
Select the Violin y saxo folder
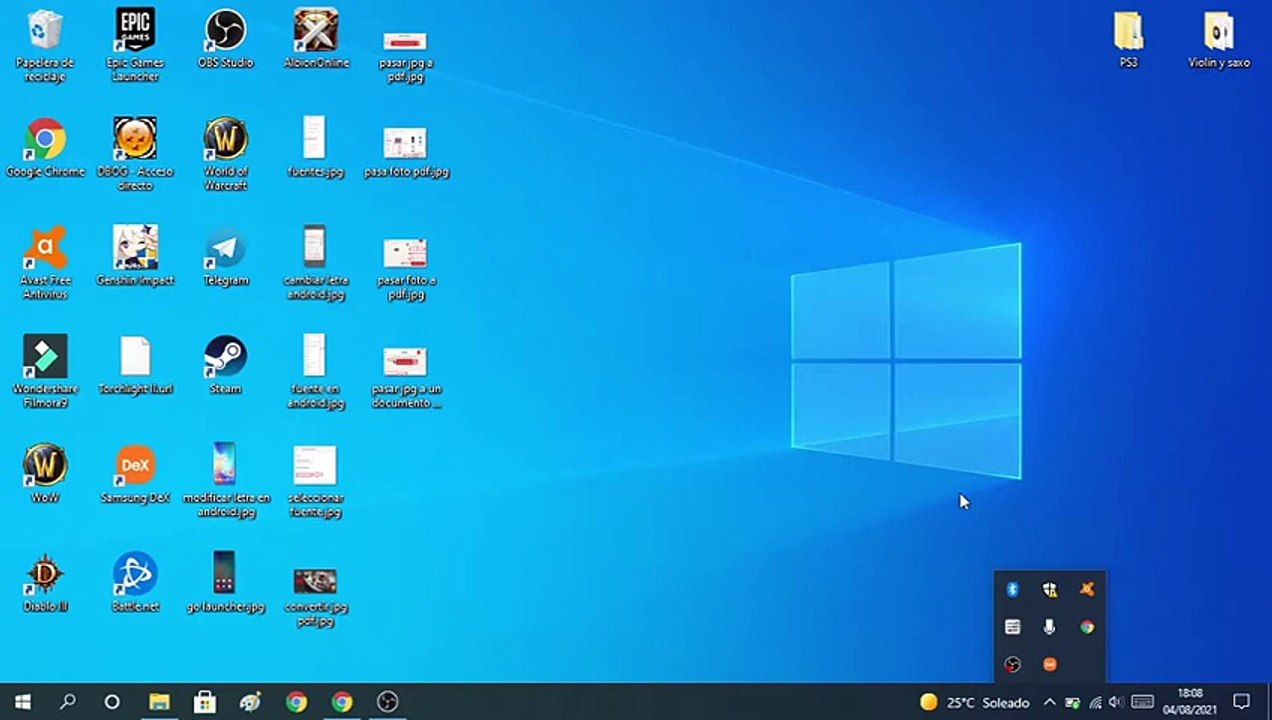pyautogui.click(x=1218, y=40)
